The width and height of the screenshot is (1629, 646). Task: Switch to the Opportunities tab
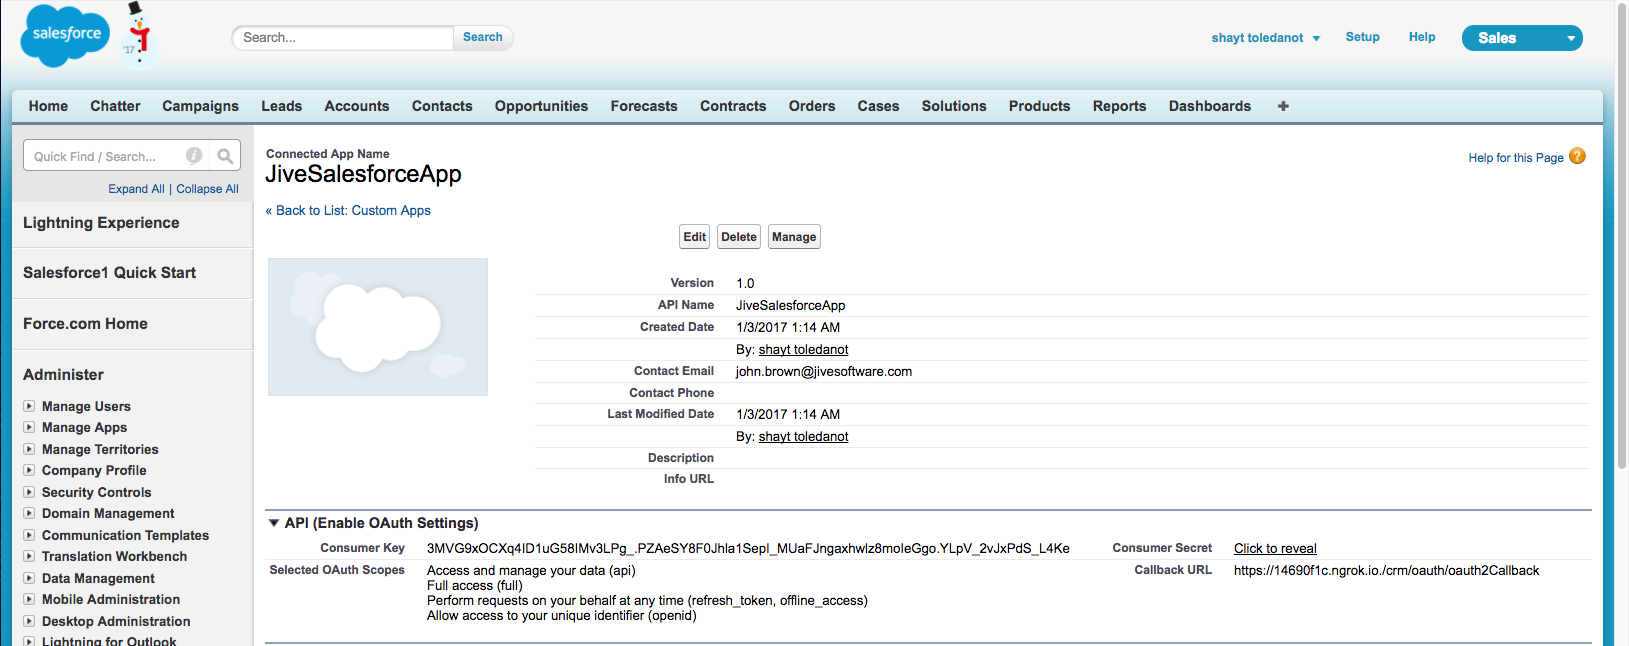(x=541, y=106)
